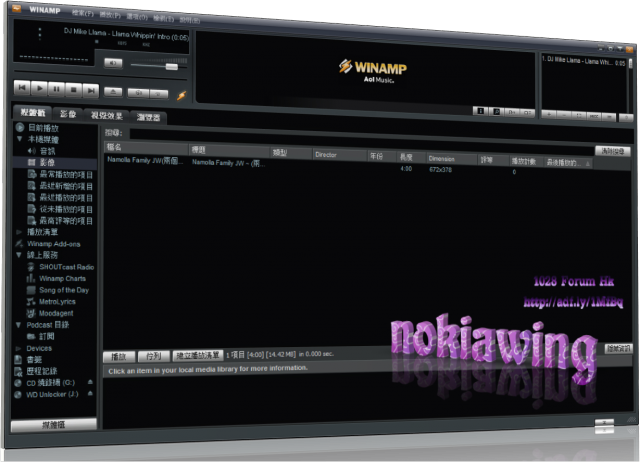Select the 目前播放 tree item
Image resolution: width=640 pixels, height=462 pixels.
click(43, 128)
